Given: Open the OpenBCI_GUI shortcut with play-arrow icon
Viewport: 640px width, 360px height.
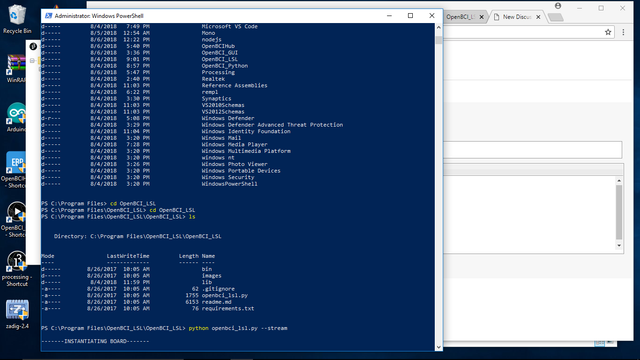Looking at the screenshot, I should click(x=16, y=212).
